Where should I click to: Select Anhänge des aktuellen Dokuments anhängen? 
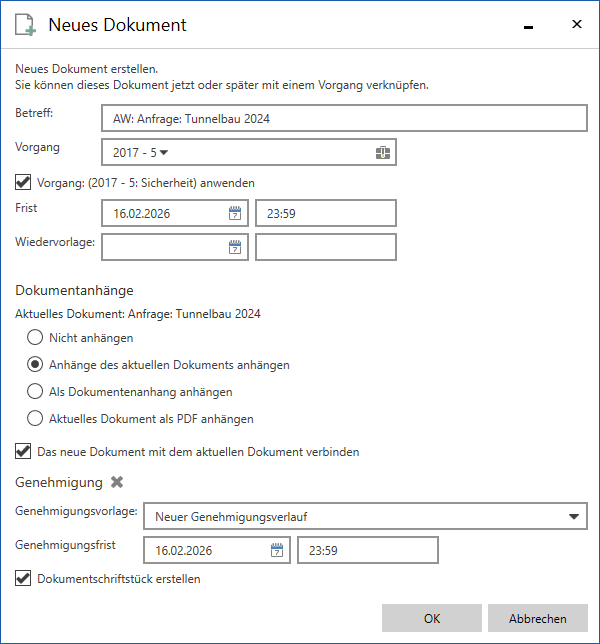point(35,364)
